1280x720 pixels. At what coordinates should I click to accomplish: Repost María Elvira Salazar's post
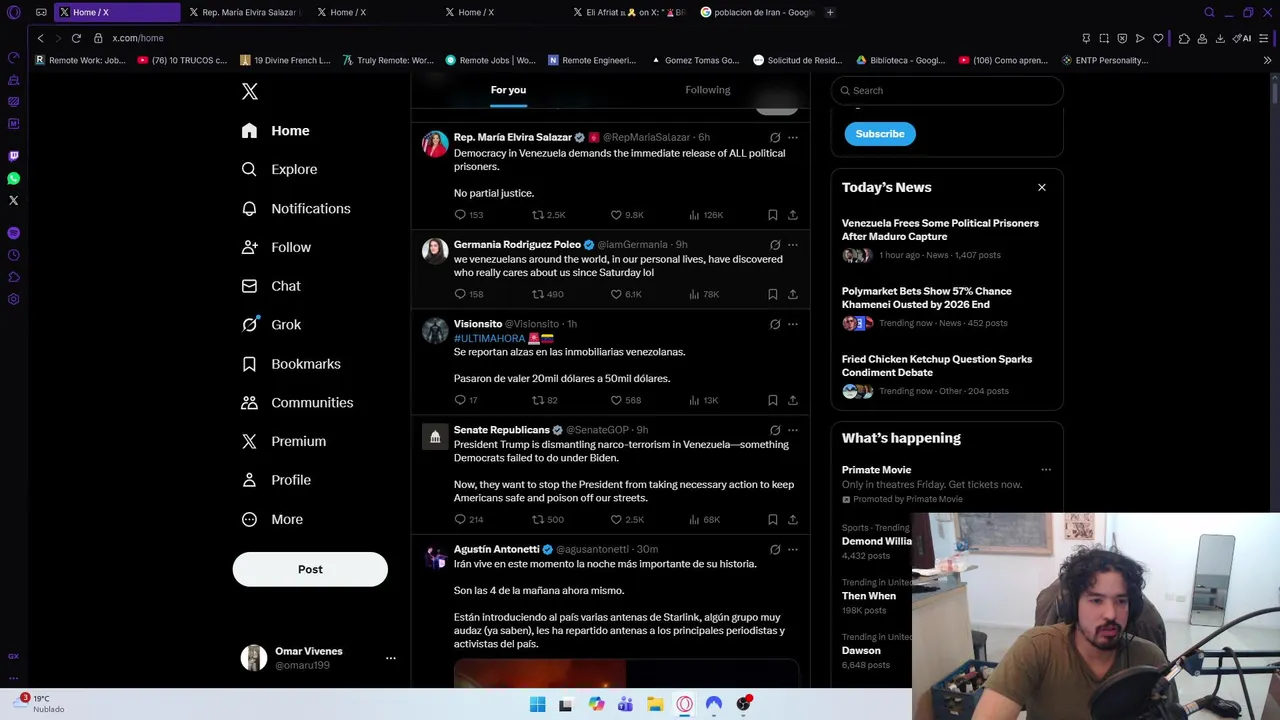(538, 215)
